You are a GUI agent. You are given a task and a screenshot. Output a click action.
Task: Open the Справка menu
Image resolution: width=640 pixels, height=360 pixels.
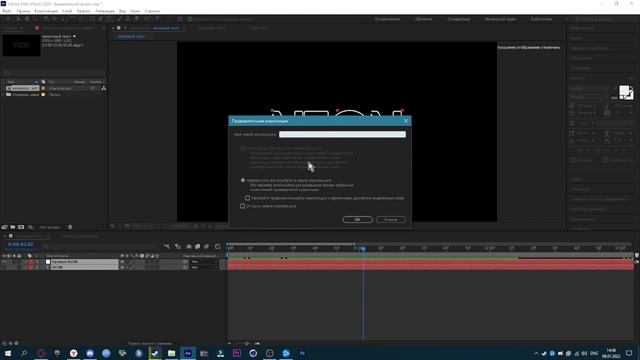pos(152,11)
